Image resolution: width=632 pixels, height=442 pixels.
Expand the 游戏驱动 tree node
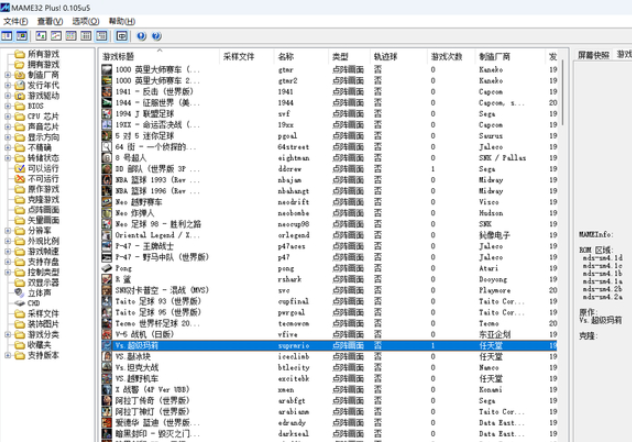(8, 96)
